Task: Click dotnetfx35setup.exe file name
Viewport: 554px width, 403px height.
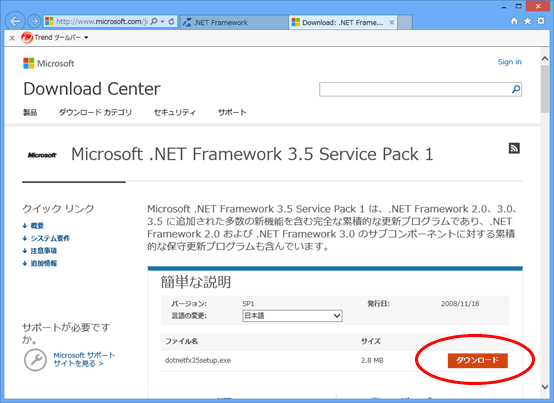Action: click(x=198, y=360)
